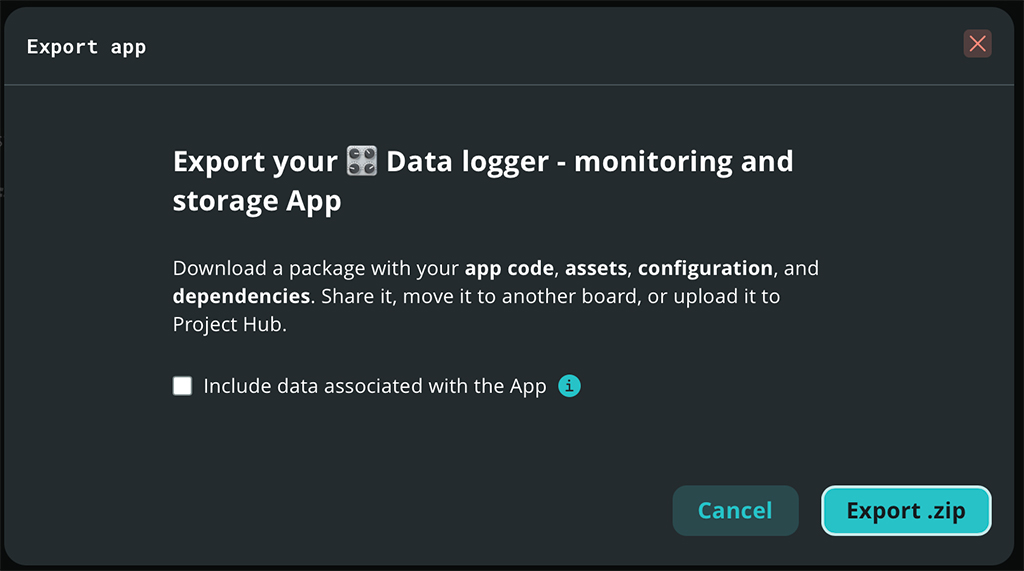
Task: Click the bold "configuration" word
Action: tap(705, 268)
